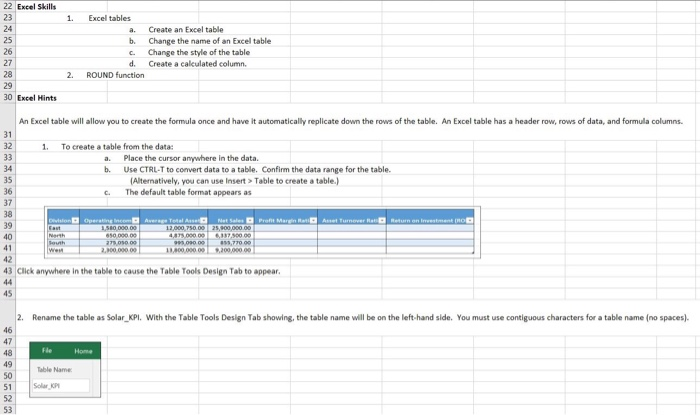Viewport: 700px width, 415px height.
Task: Select the row 22 header
Action: 8,7
